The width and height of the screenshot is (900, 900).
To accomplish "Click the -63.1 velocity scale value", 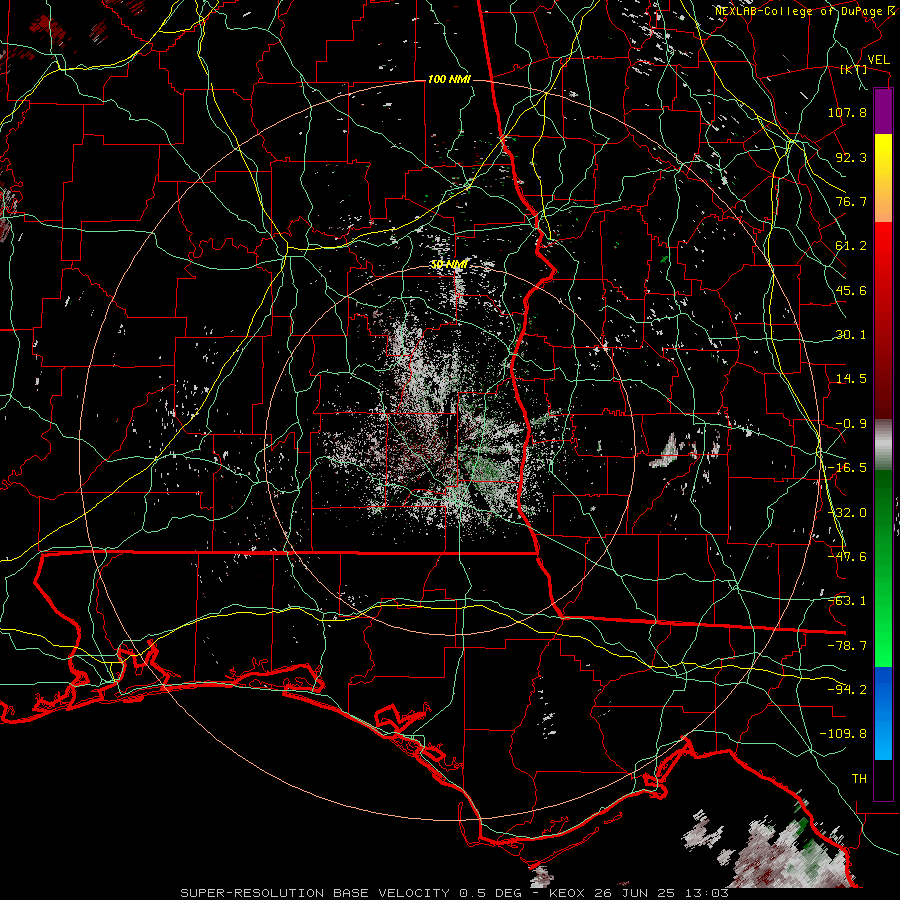I will 847,601.
